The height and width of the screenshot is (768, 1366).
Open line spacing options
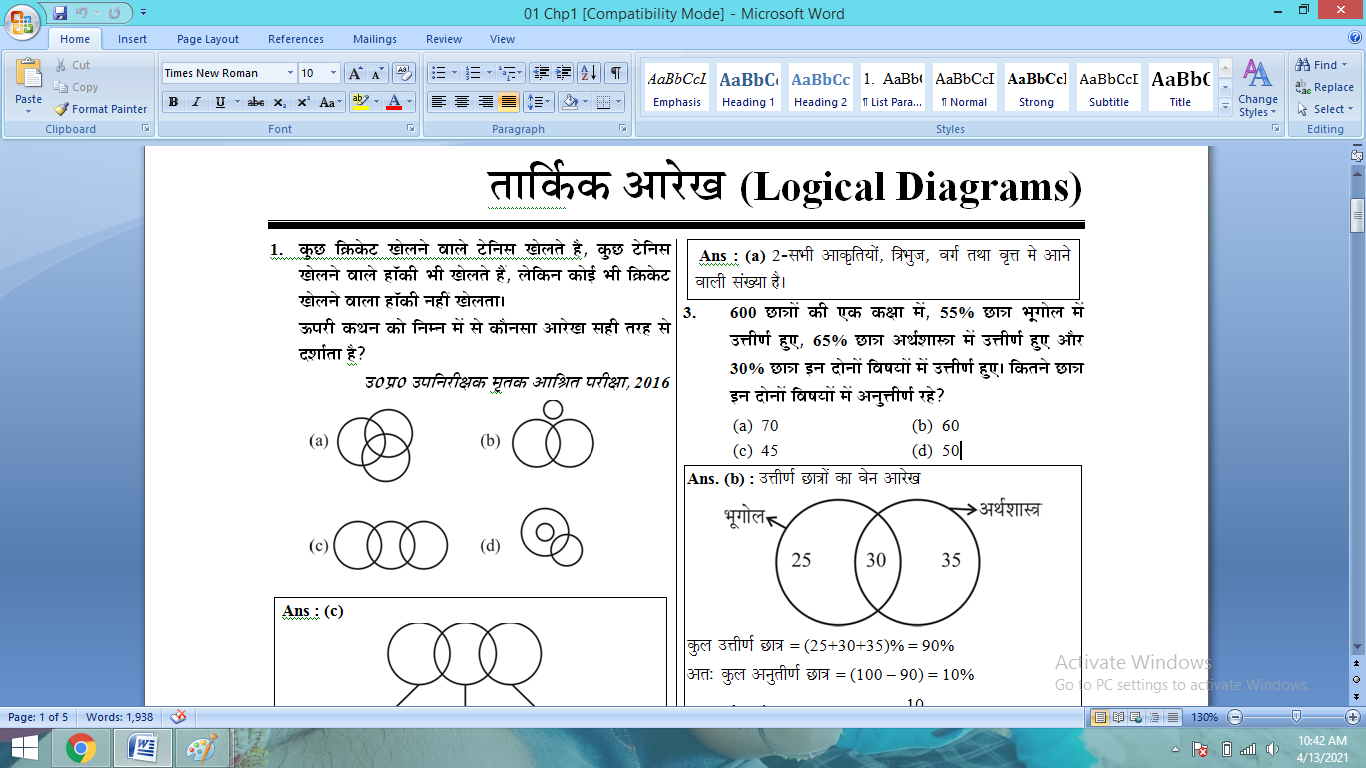tap(539, 102)
